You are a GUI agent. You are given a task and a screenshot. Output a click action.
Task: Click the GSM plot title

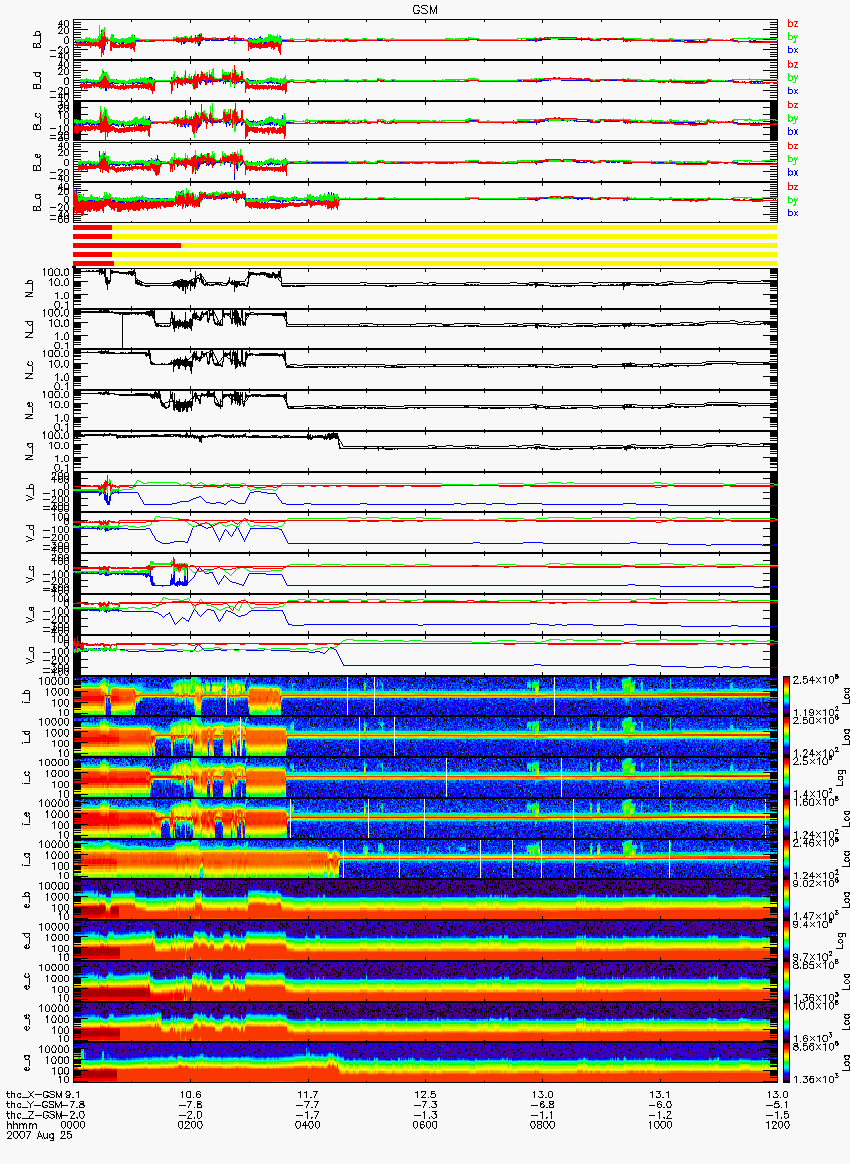[x=425, y=9]
